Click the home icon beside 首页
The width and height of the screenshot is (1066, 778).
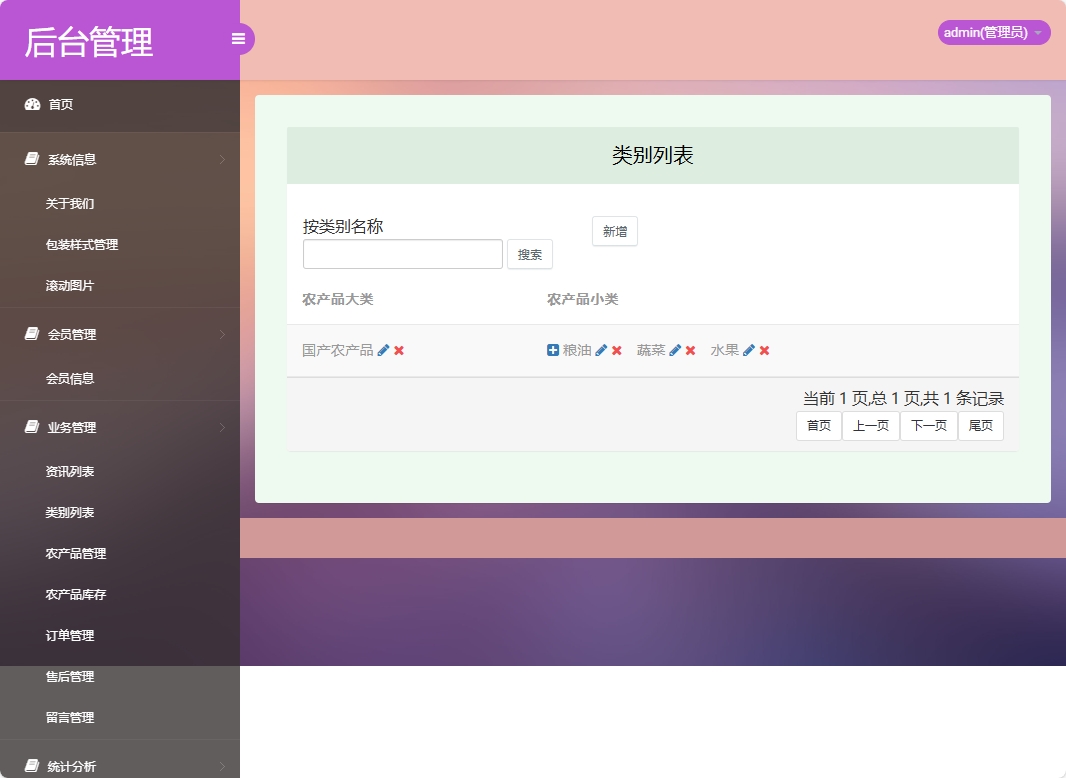pos(30,104)
